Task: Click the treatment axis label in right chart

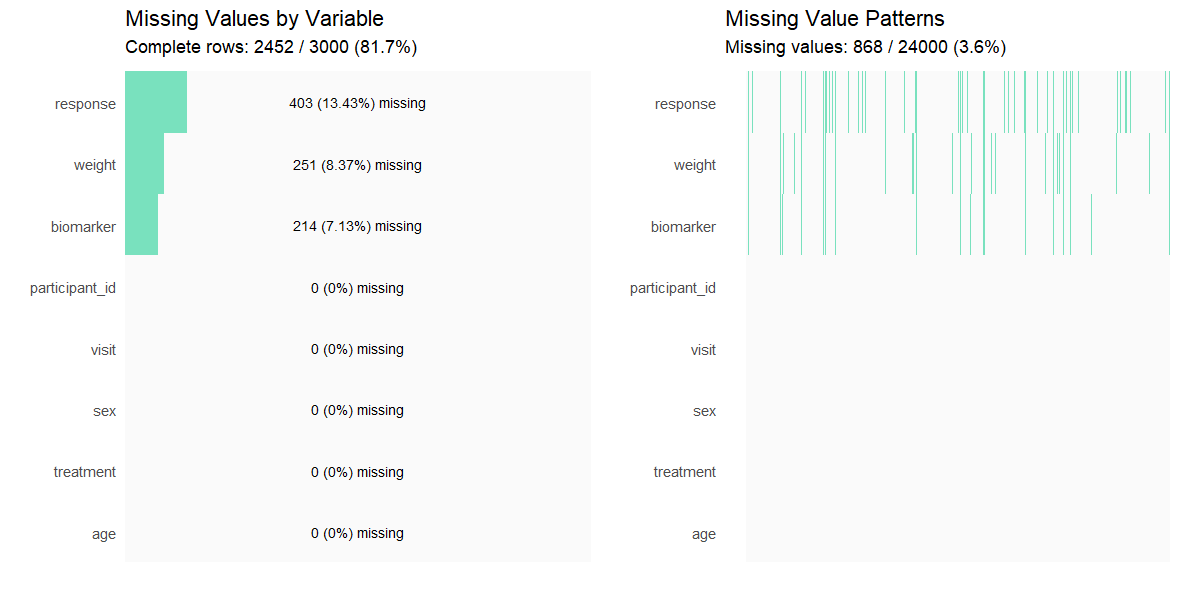Action: (684, 472)
